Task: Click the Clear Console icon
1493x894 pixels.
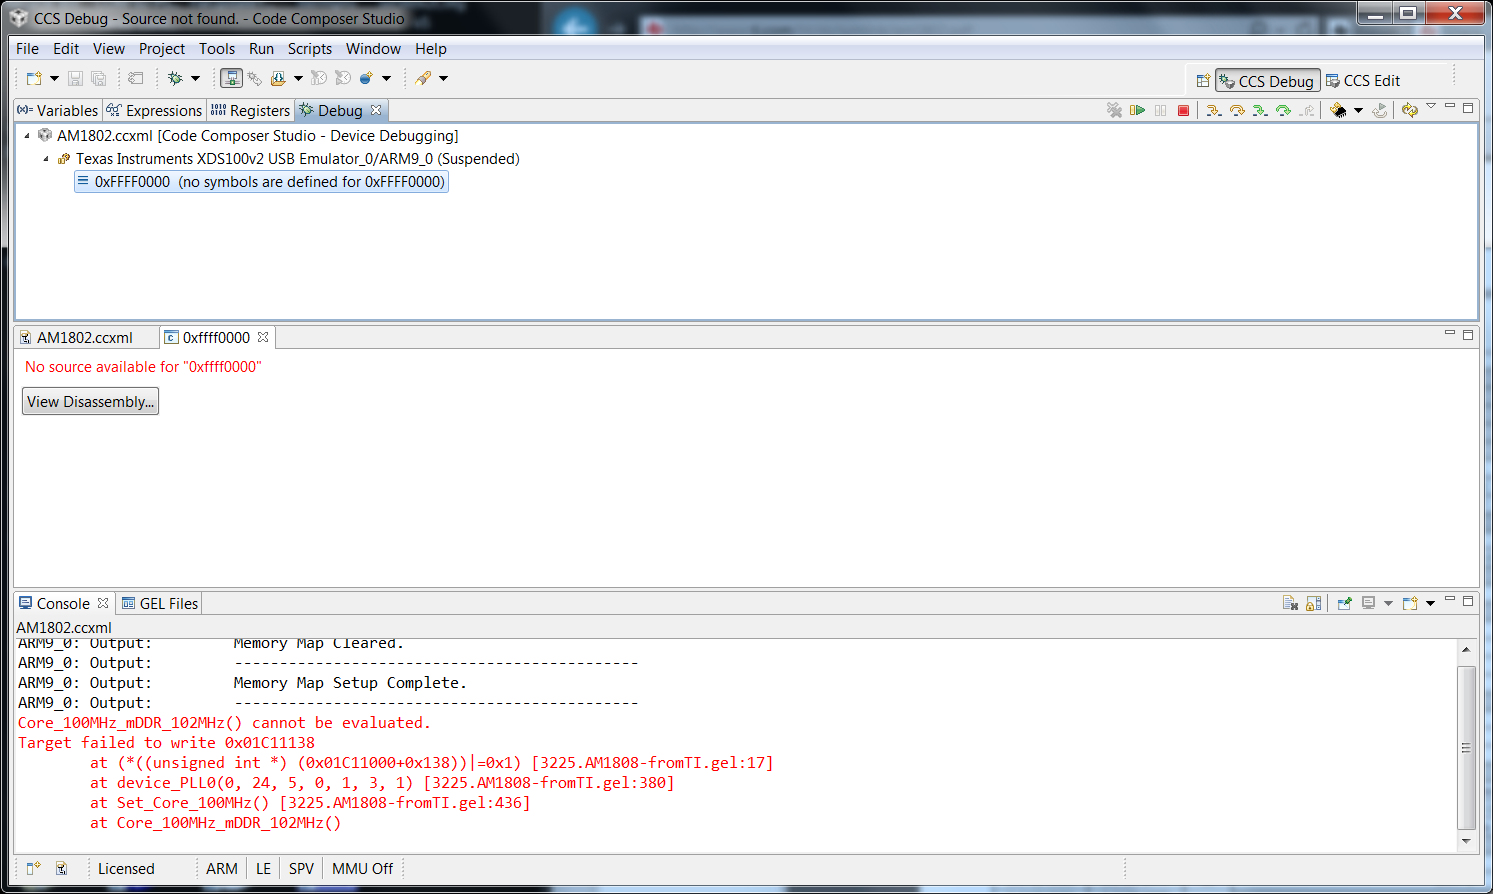Action: point(1290,603)
